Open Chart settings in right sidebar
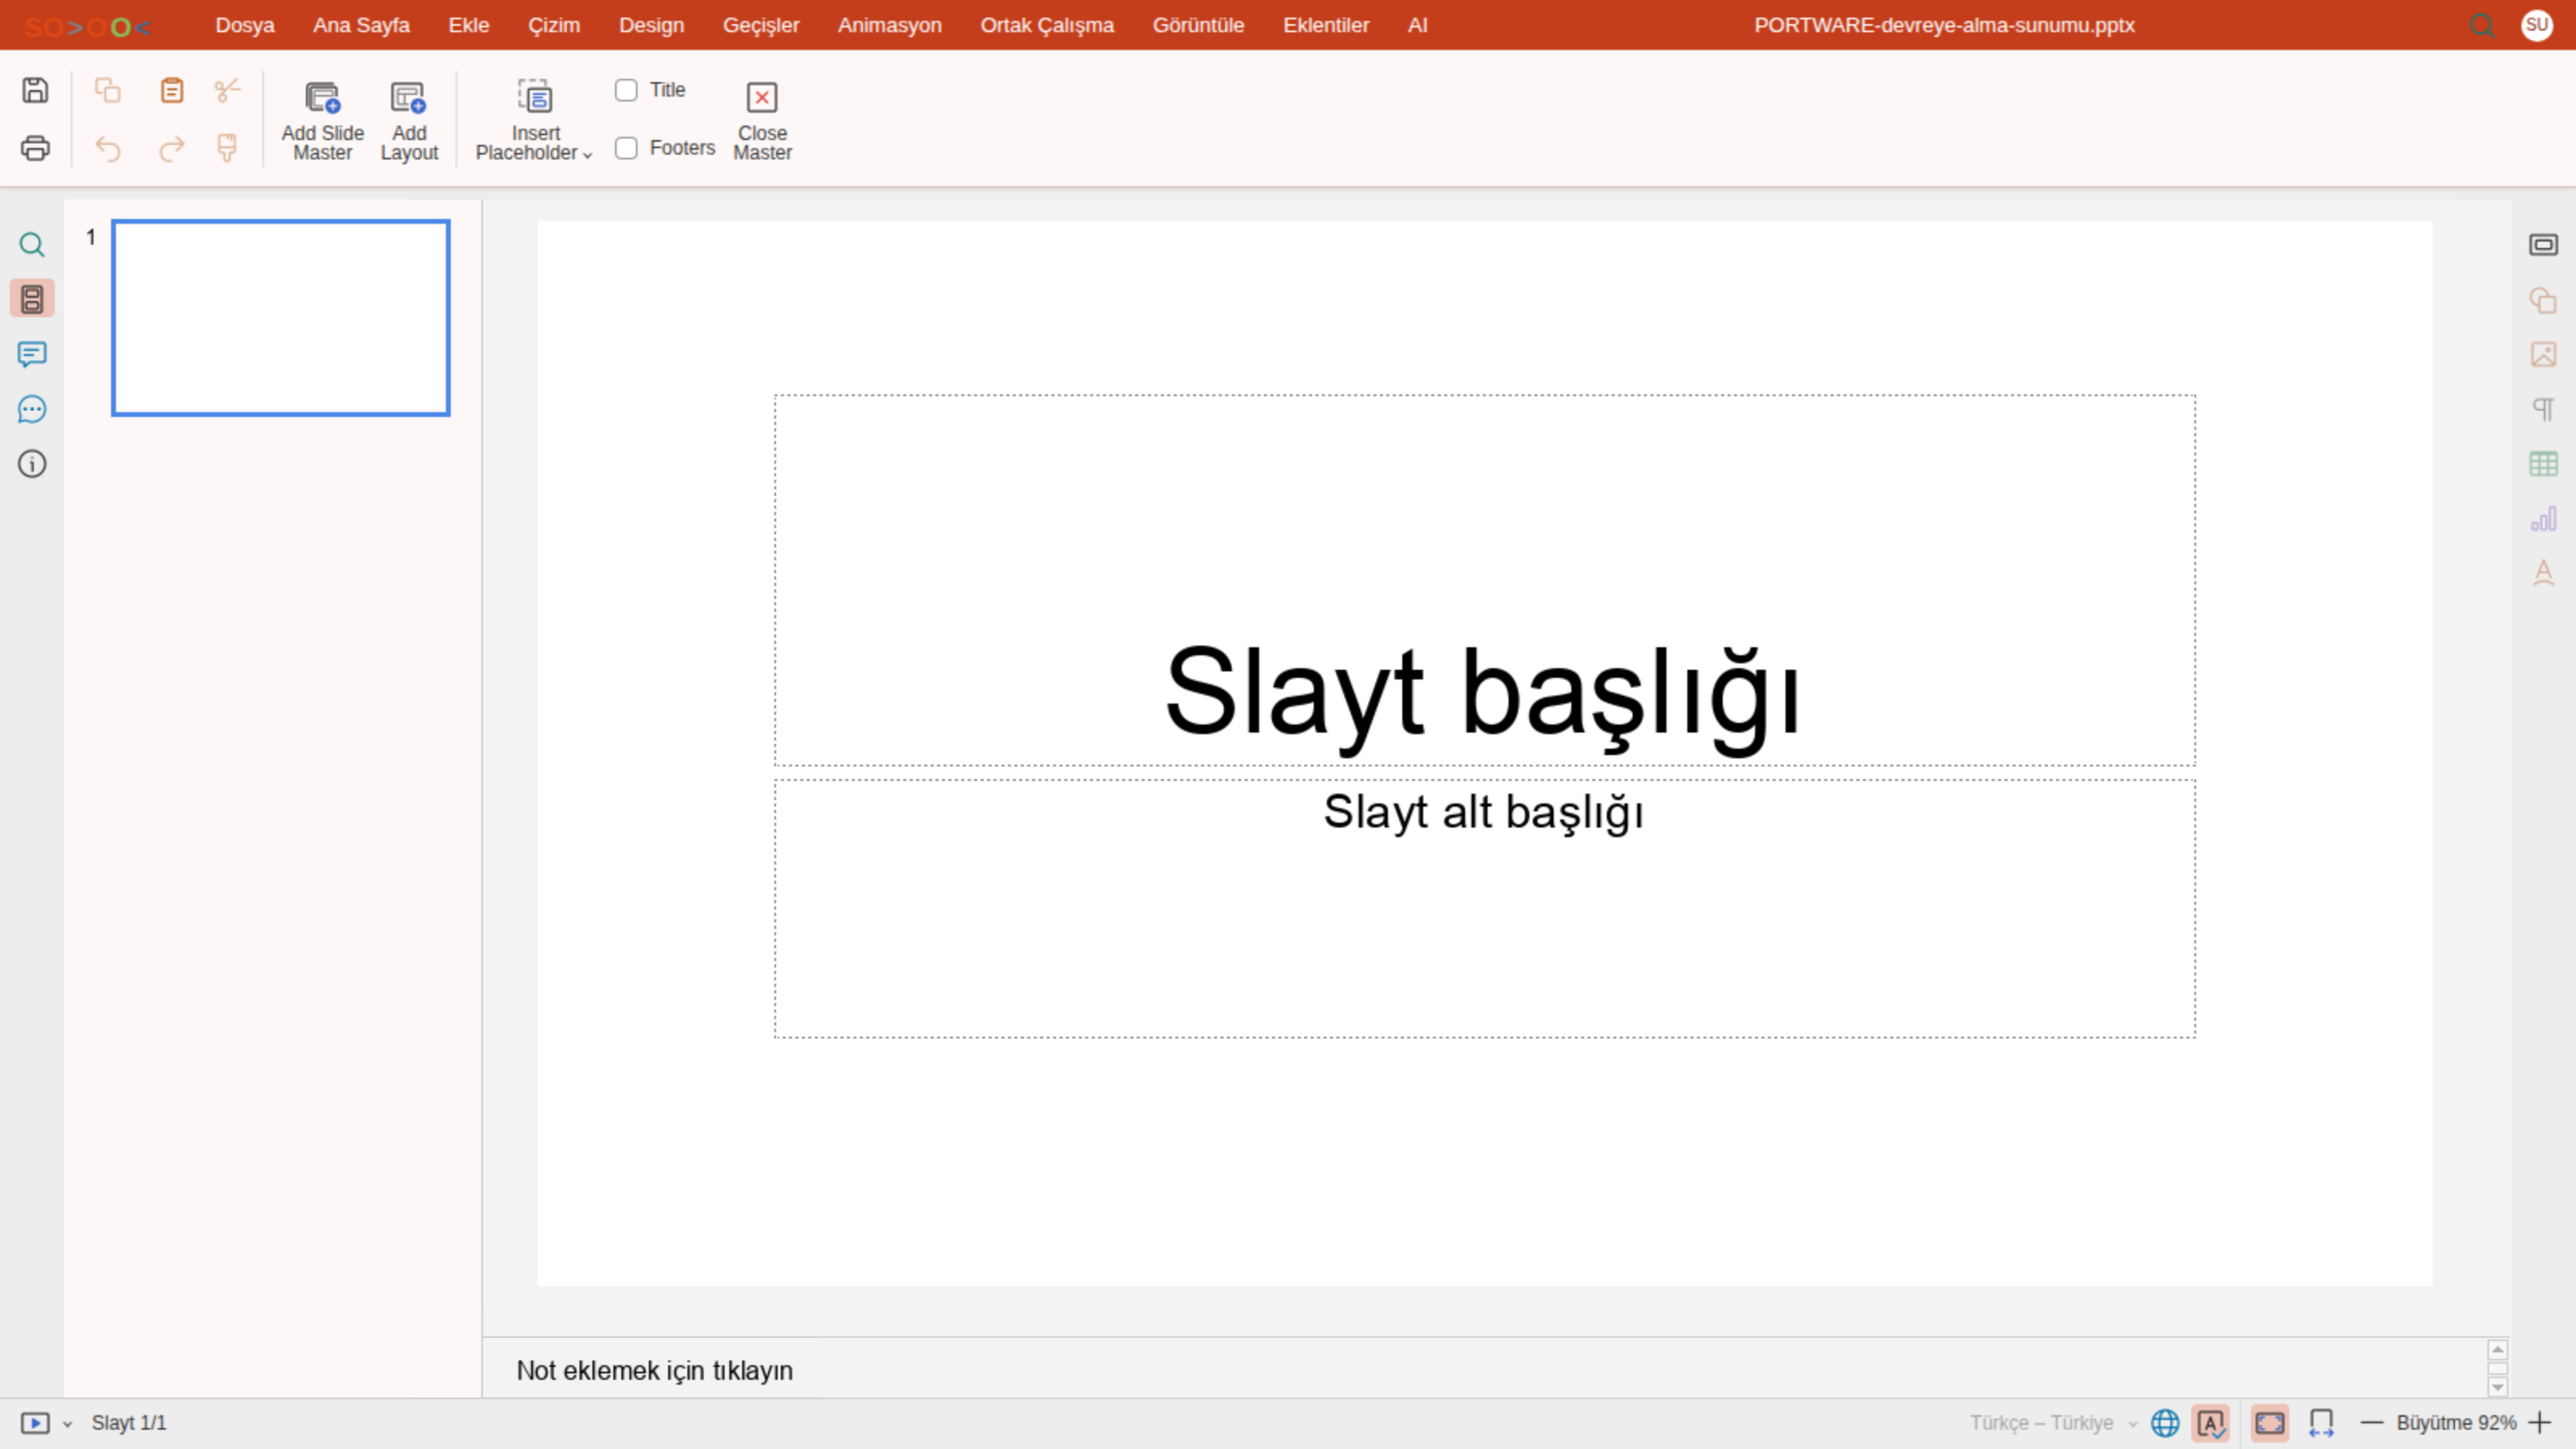 click(x=2543, y=519)
